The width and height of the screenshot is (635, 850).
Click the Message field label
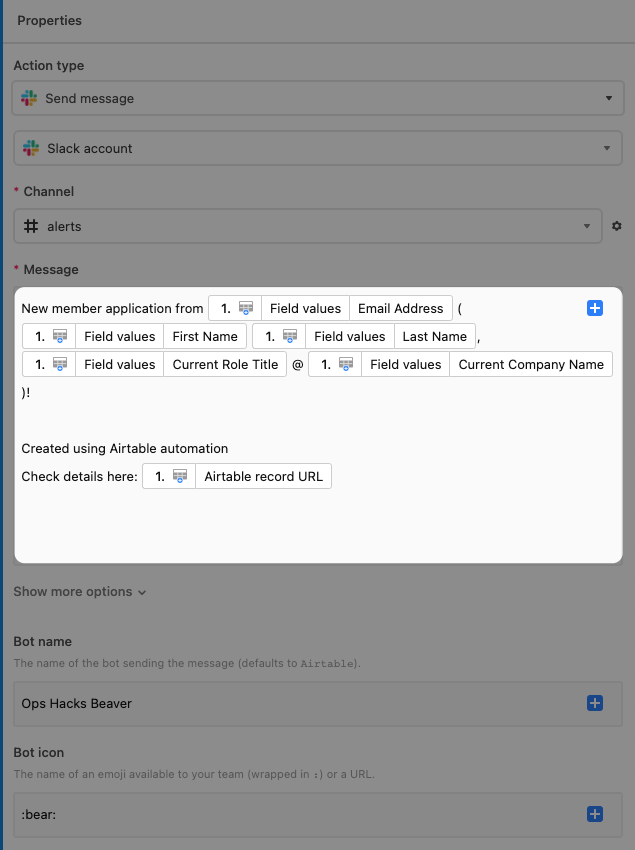tap(51, 269)
